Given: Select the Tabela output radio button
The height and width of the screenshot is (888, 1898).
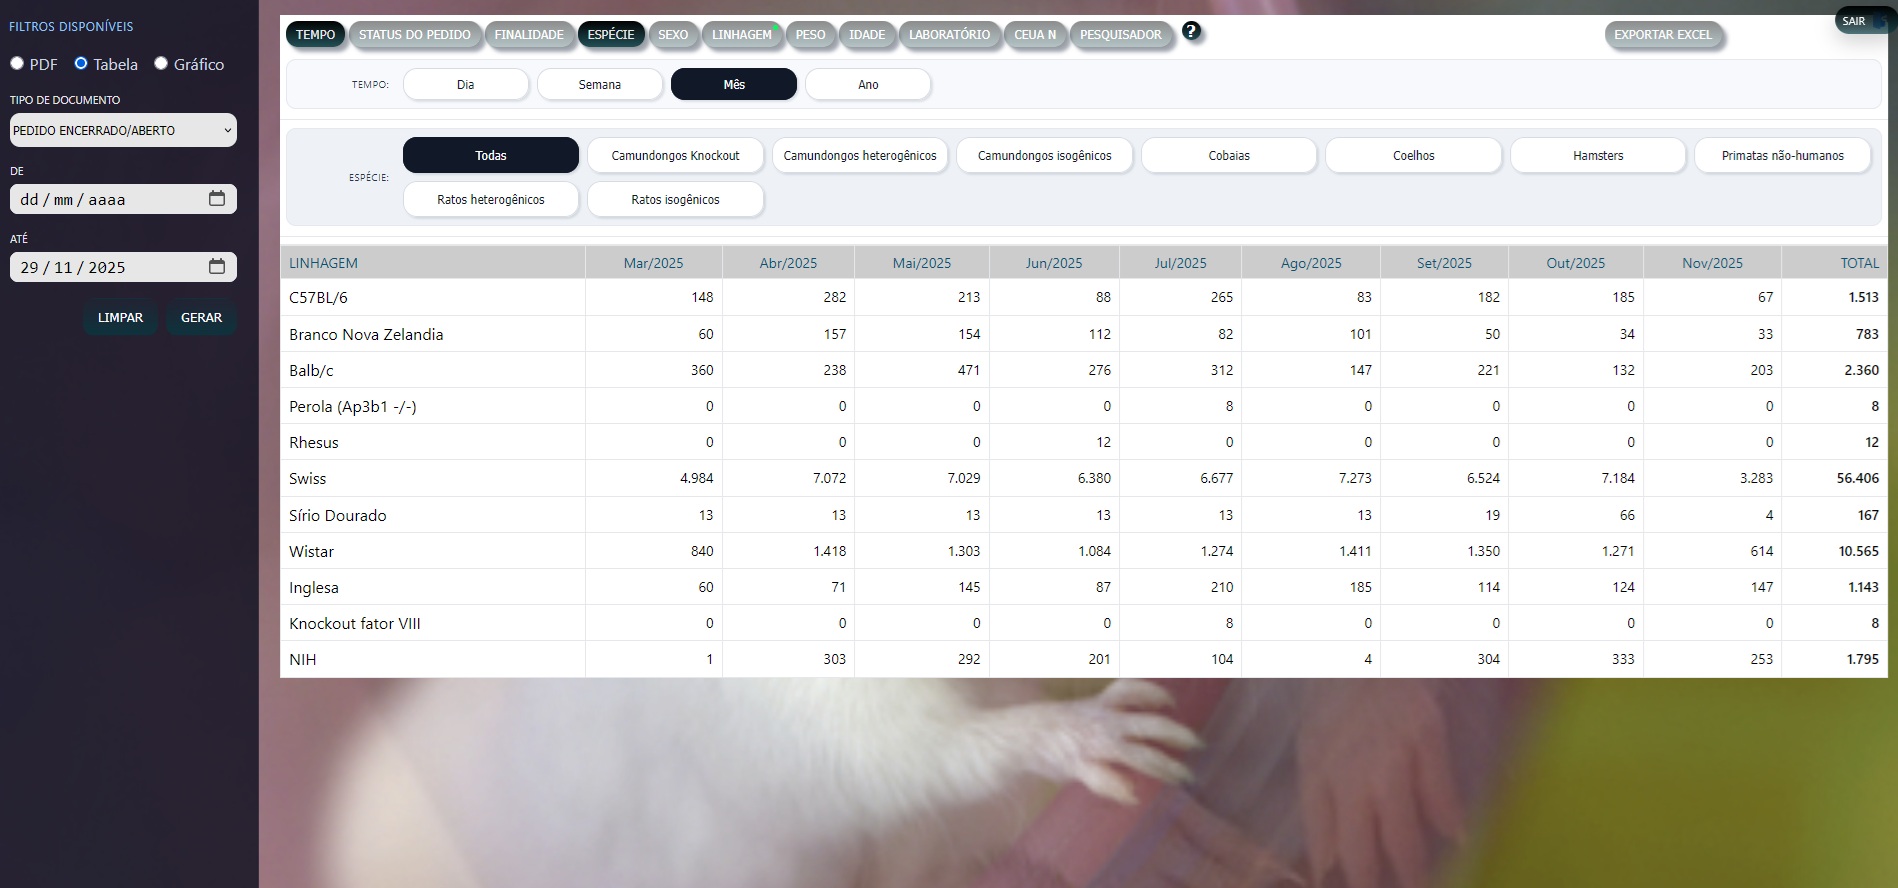Looking at the screenshot, I should (81, 64).
